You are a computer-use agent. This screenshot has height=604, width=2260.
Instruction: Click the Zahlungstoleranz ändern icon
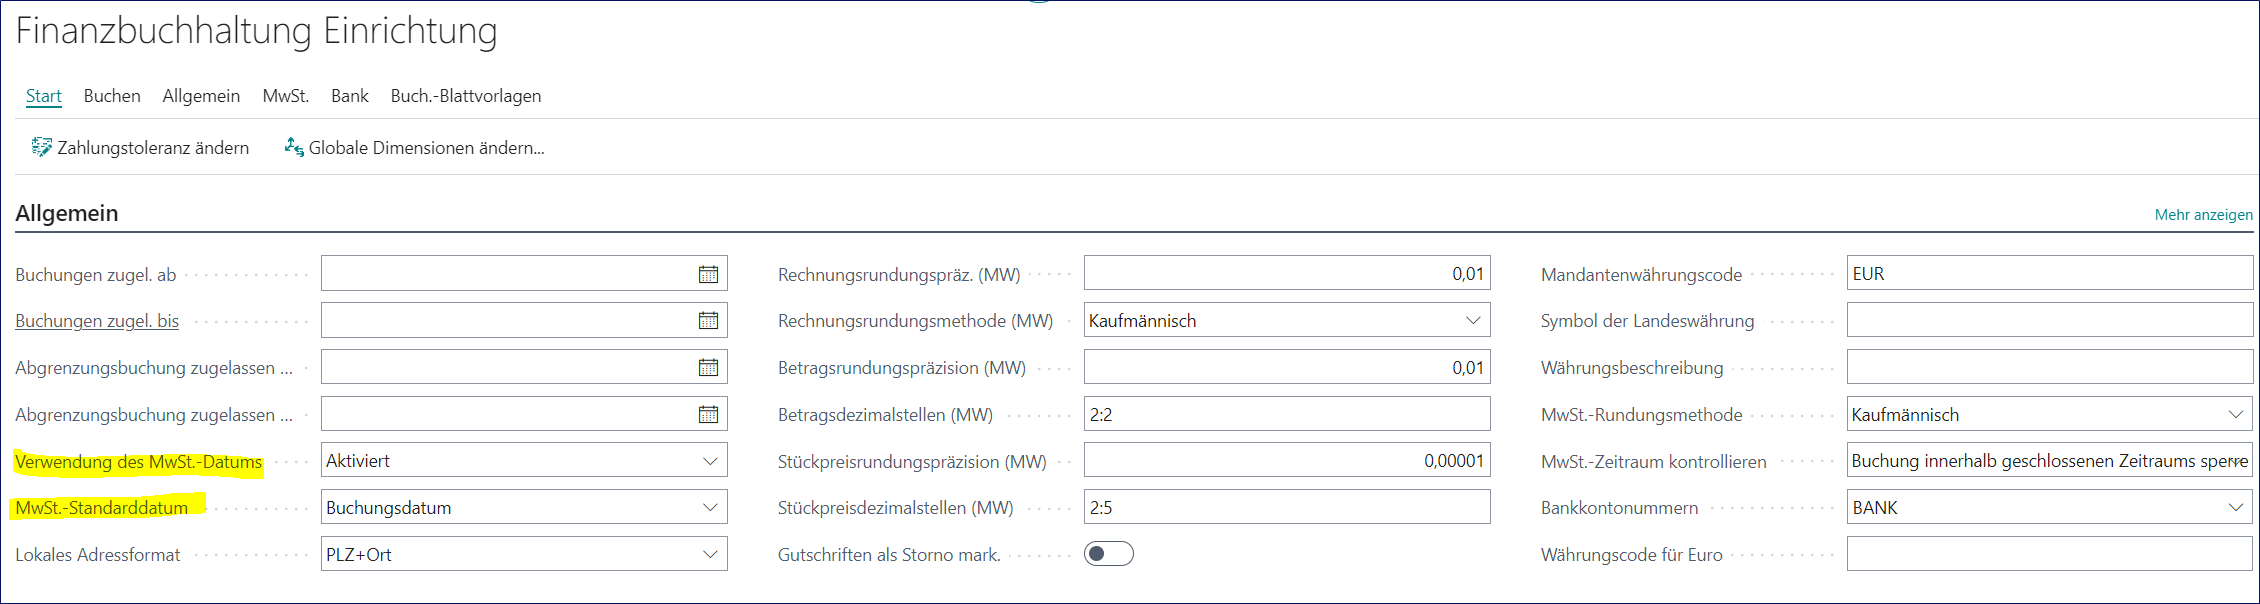[41, 148]
